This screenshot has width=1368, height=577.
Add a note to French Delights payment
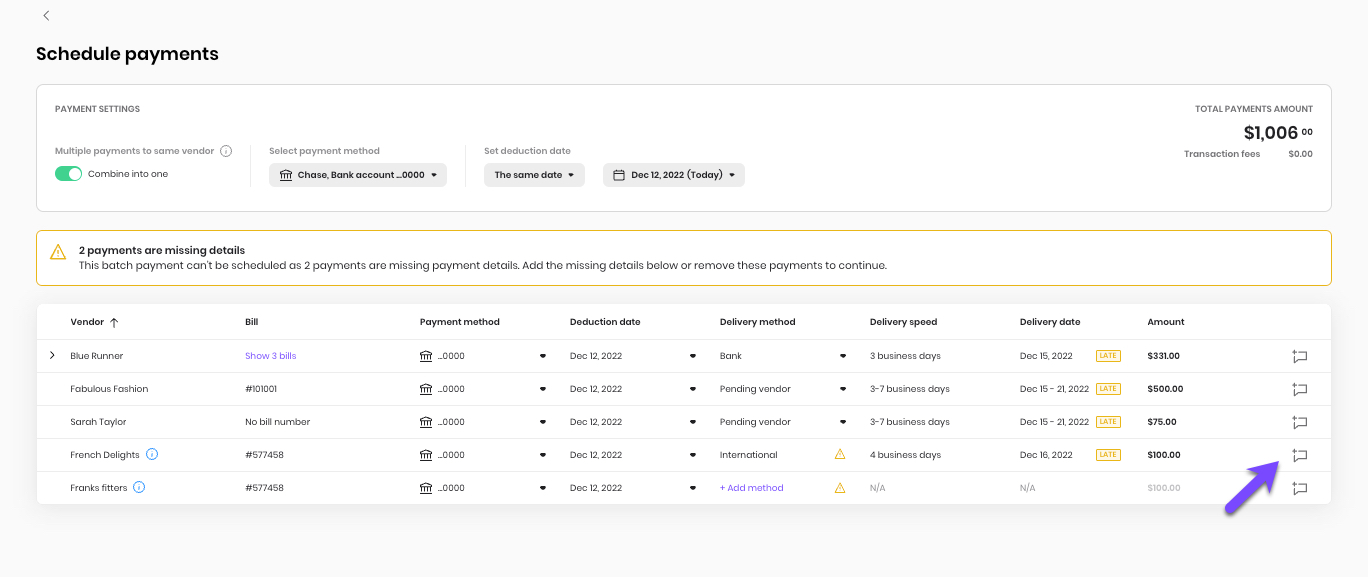point(1299,455)
